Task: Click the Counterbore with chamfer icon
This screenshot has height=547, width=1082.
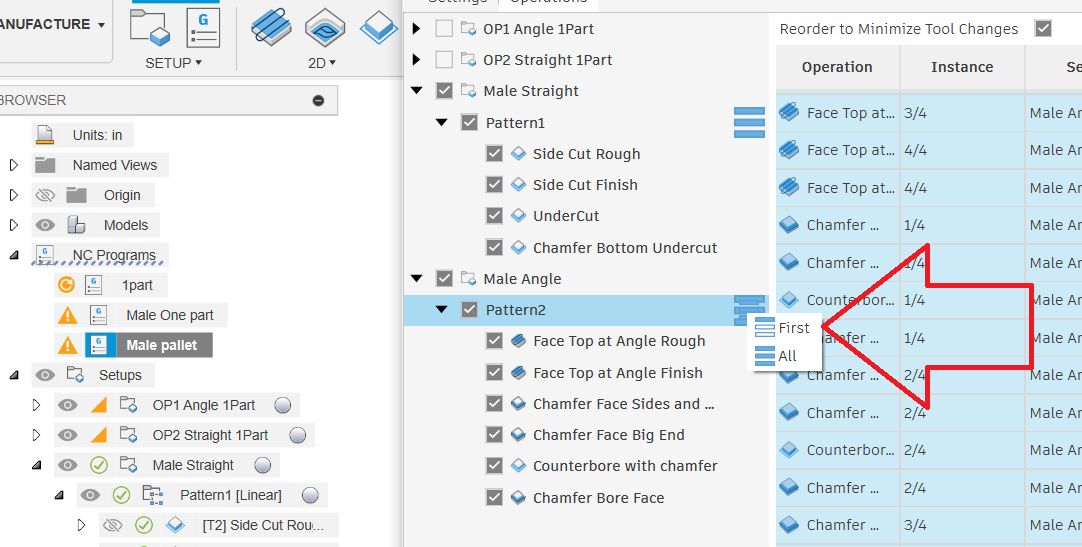Action: pos(518,466)
